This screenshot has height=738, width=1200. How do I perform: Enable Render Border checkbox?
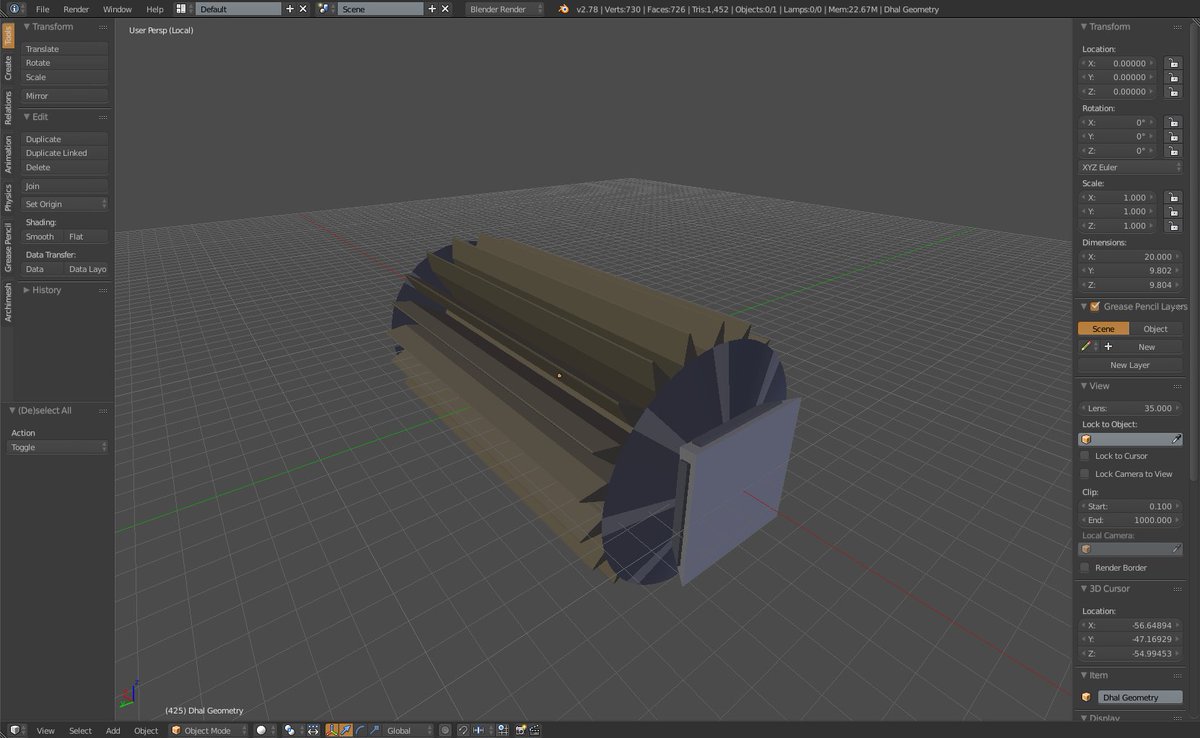1085,568
